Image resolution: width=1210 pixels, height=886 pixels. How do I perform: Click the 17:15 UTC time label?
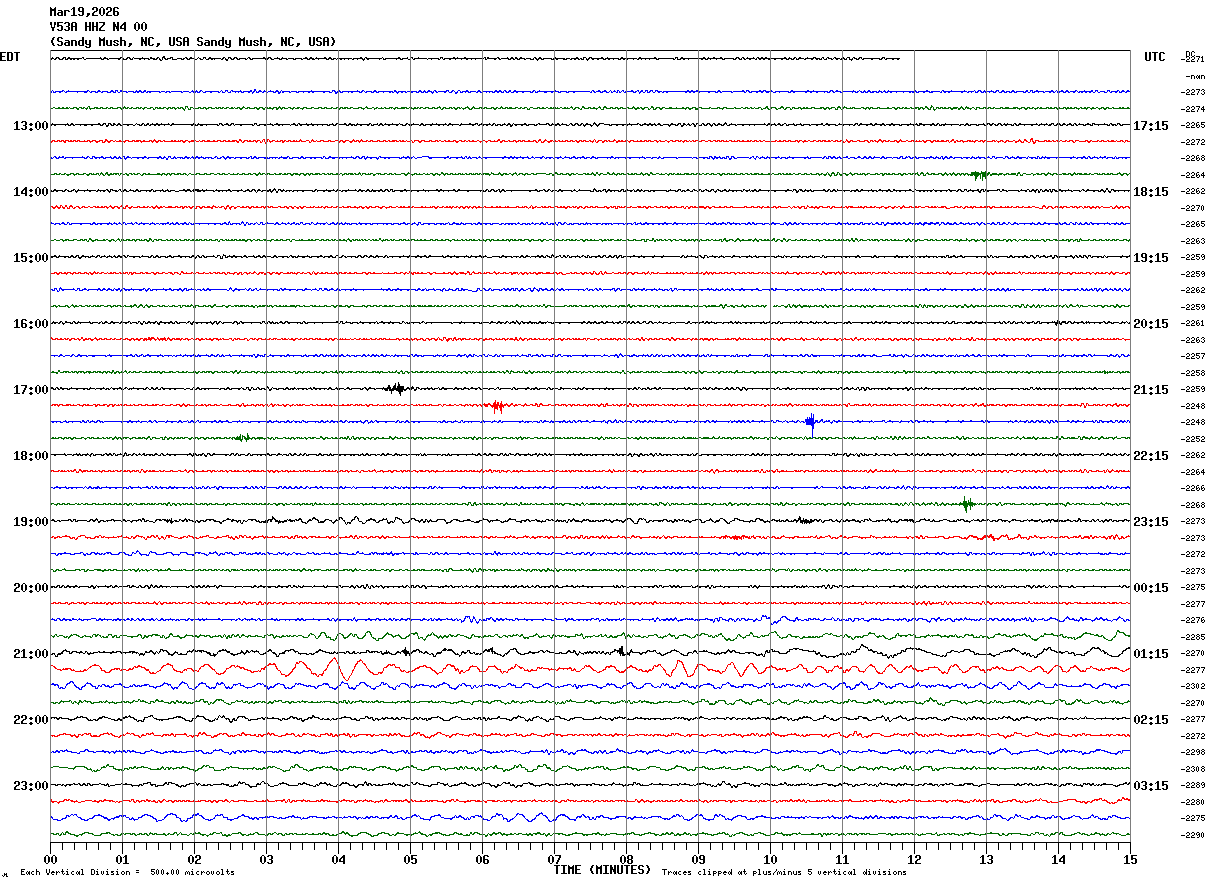point(1151,126)
